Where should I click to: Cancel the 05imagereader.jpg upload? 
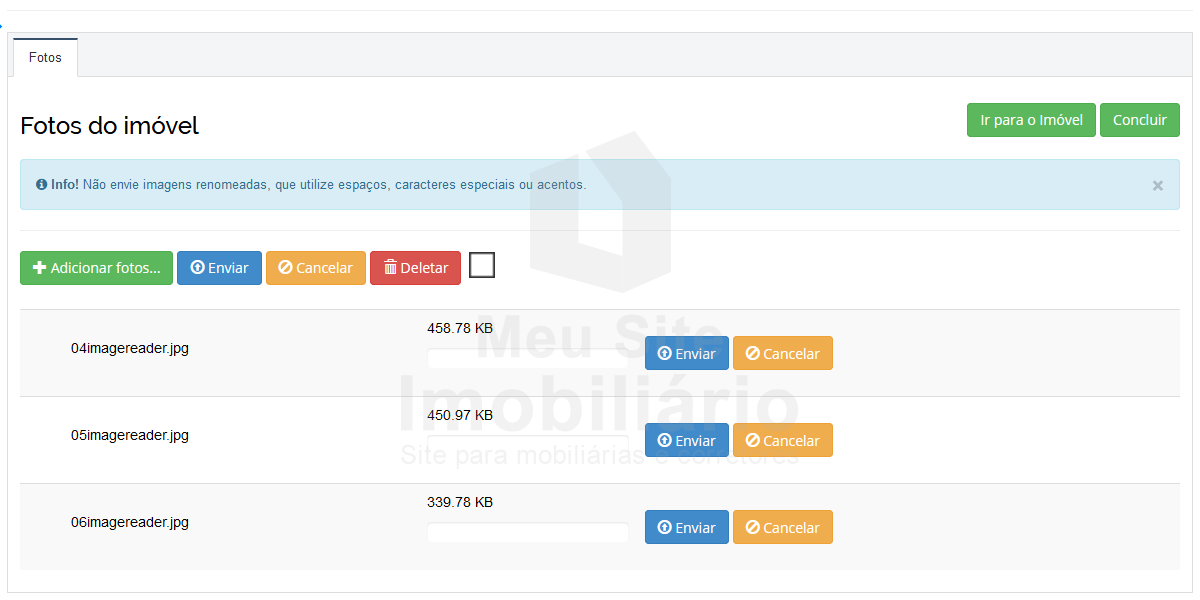pyautogui.click(x=782, y=440)
